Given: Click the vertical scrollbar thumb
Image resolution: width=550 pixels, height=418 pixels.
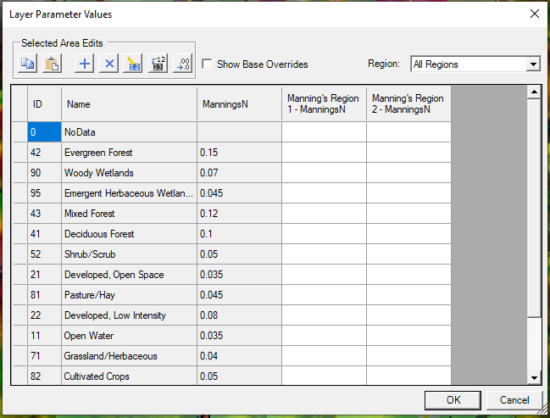Looking at the screenshot, I should click(x=534, y=208).
